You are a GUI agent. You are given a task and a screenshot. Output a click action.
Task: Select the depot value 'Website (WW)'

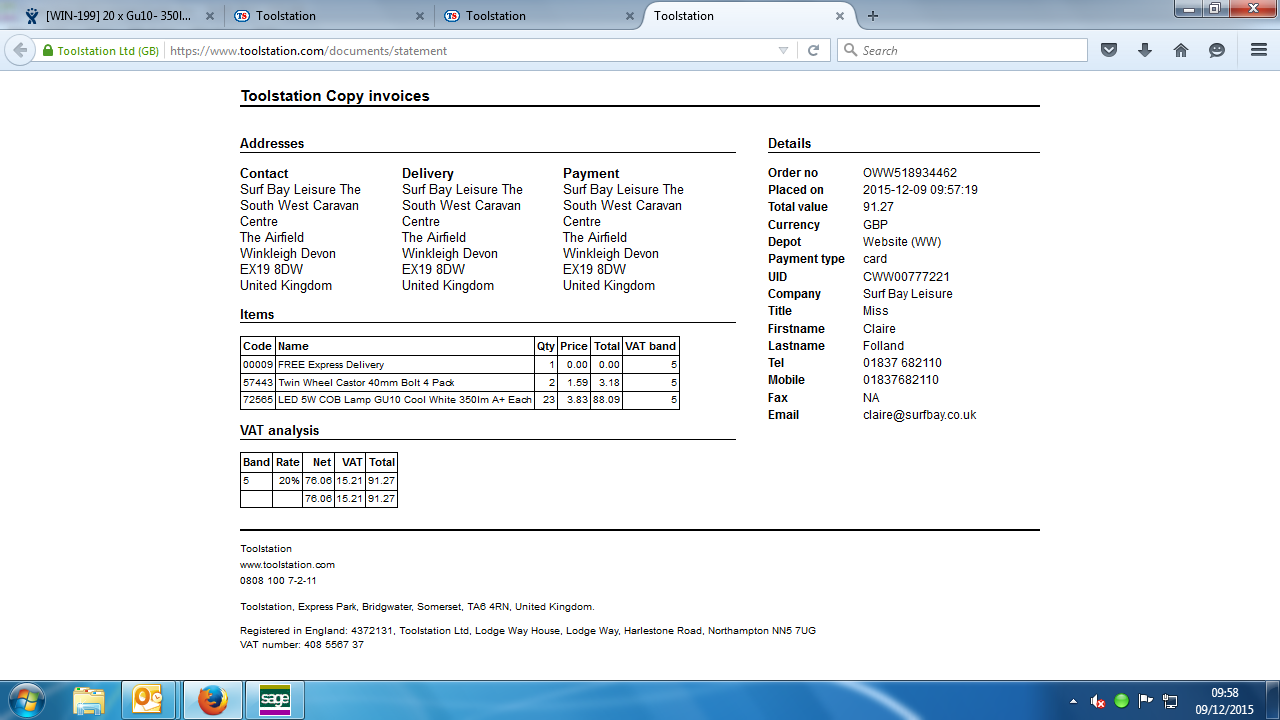902,242
